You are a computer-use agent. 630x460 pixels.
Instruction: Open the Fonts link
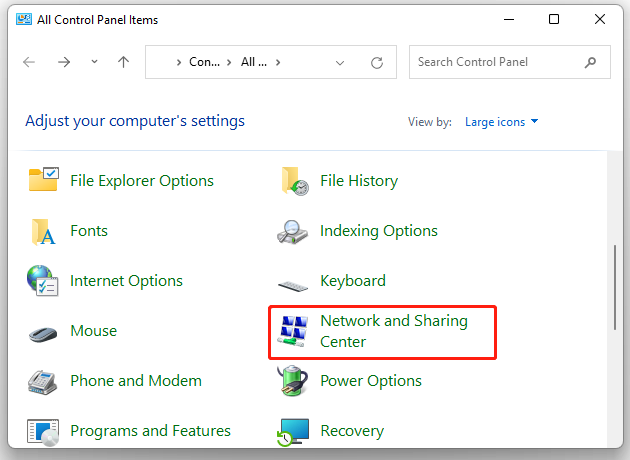click(x=89, y=231)
